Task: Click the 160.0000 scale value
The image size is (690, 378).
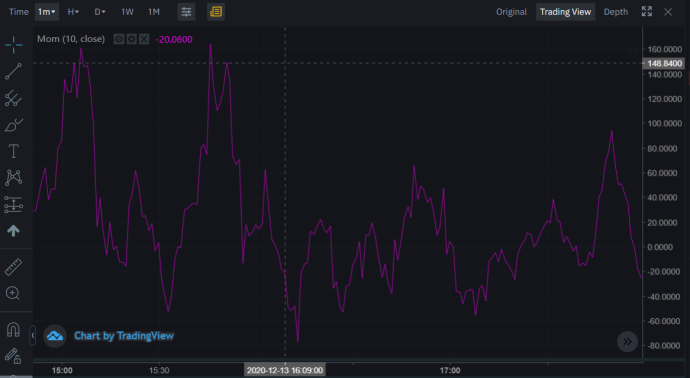Action: (x=664, y=49)
